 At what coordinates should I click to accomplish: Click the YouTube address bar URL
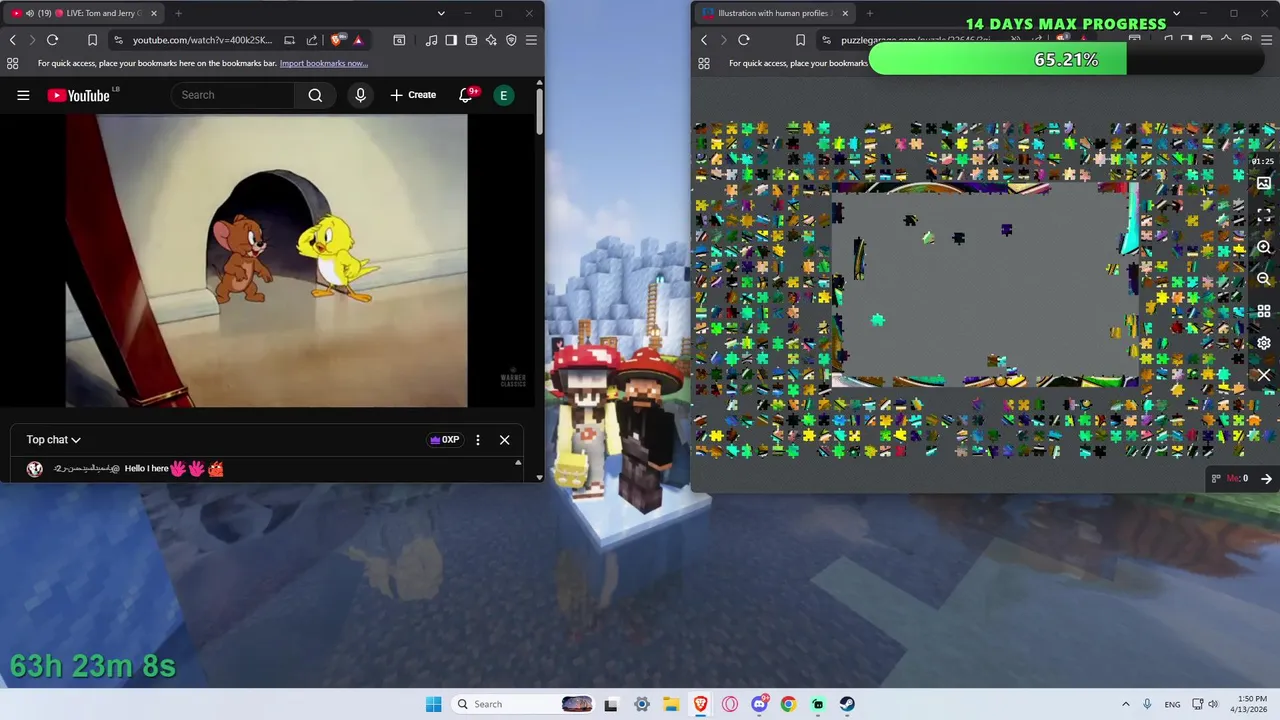[202, 40]
